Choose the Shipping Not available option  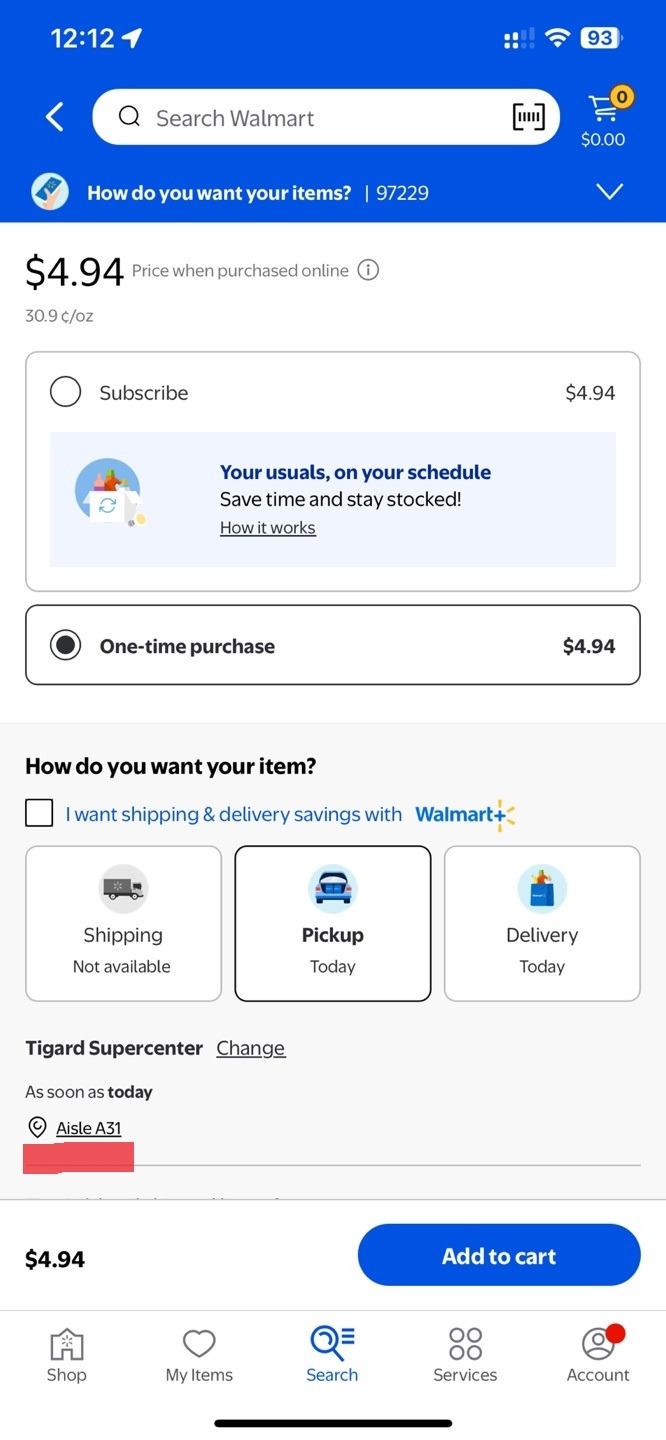click(123, 923)
